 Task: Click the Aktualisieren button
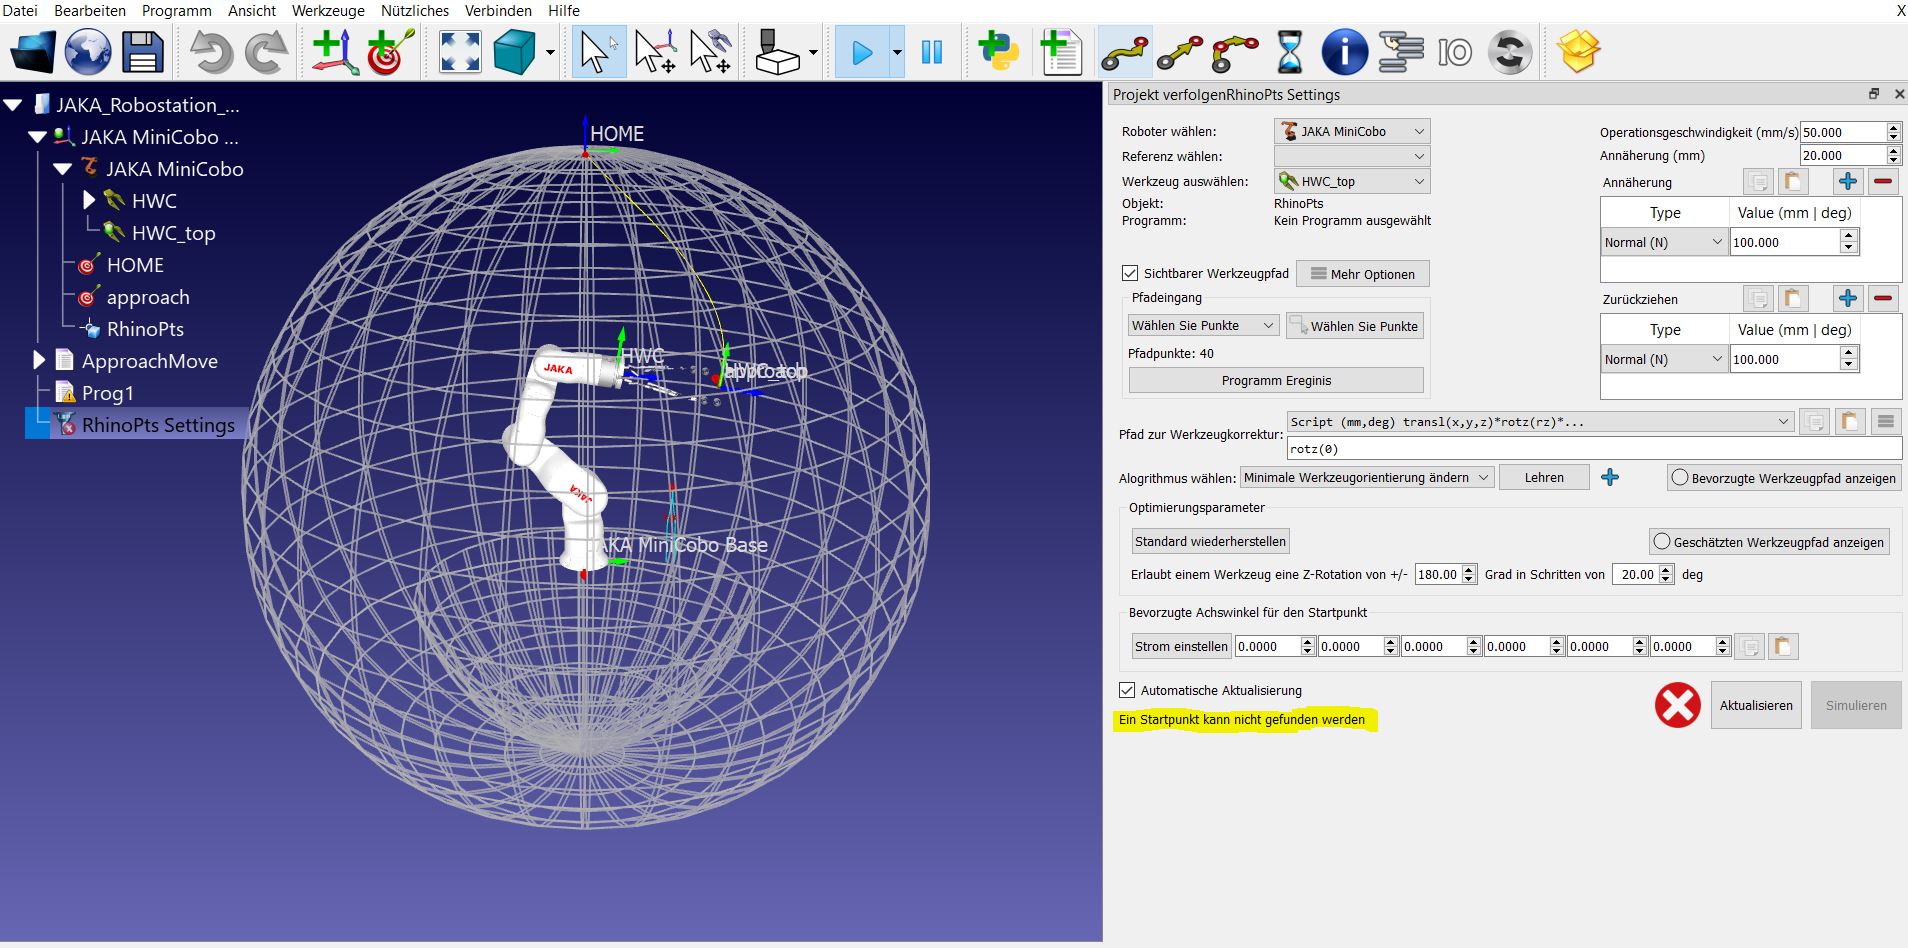(x=1755, y=705)
